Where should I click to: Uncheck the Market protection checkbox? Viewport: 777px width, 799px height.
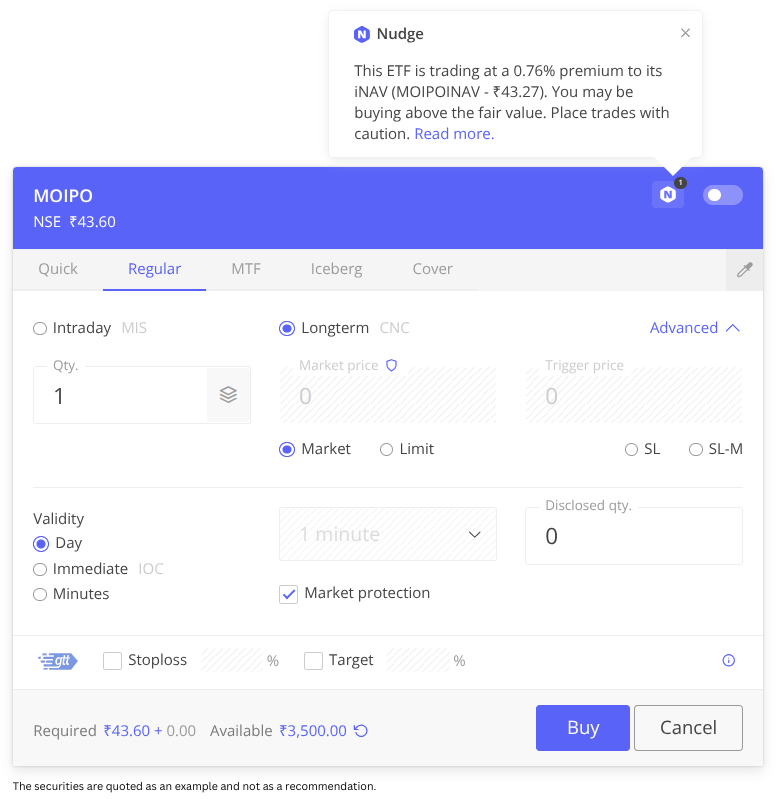[289, 594]
